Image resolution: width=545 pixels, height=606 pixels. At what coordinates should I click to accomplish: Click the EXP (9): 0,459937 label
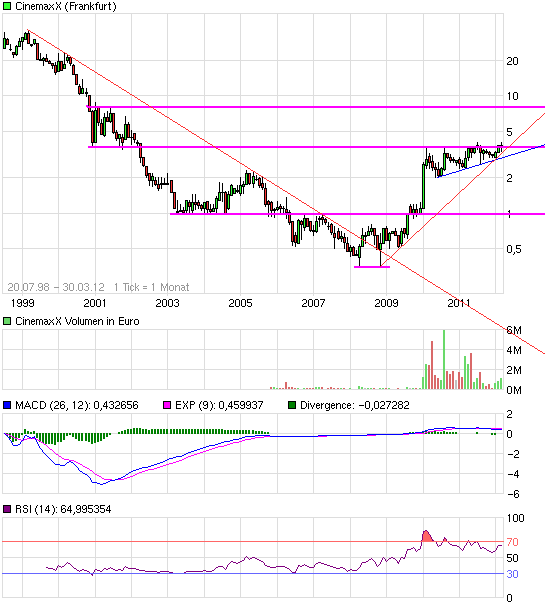[x=219, y=405]
